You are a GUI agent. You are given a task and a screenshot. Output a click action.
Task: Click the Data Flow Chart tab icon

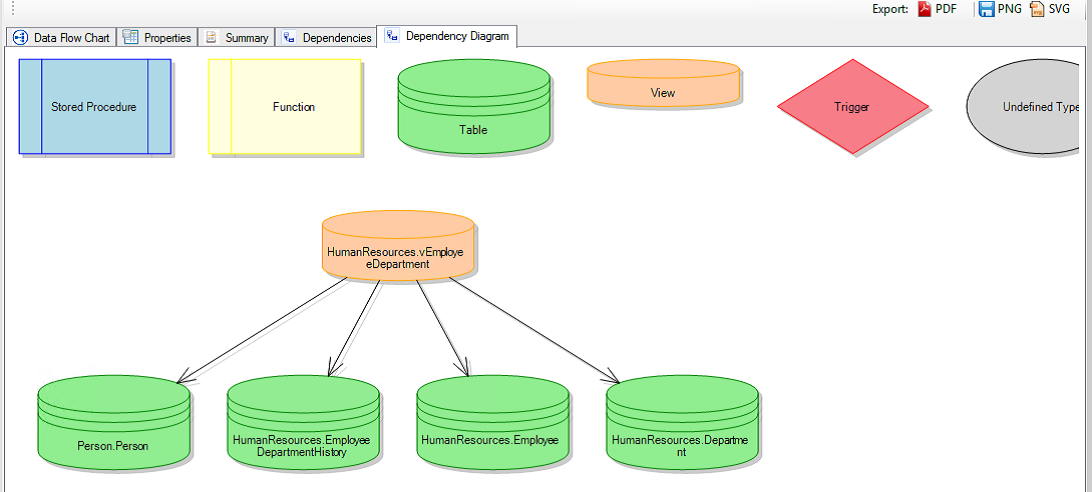[x=20, y=38]
